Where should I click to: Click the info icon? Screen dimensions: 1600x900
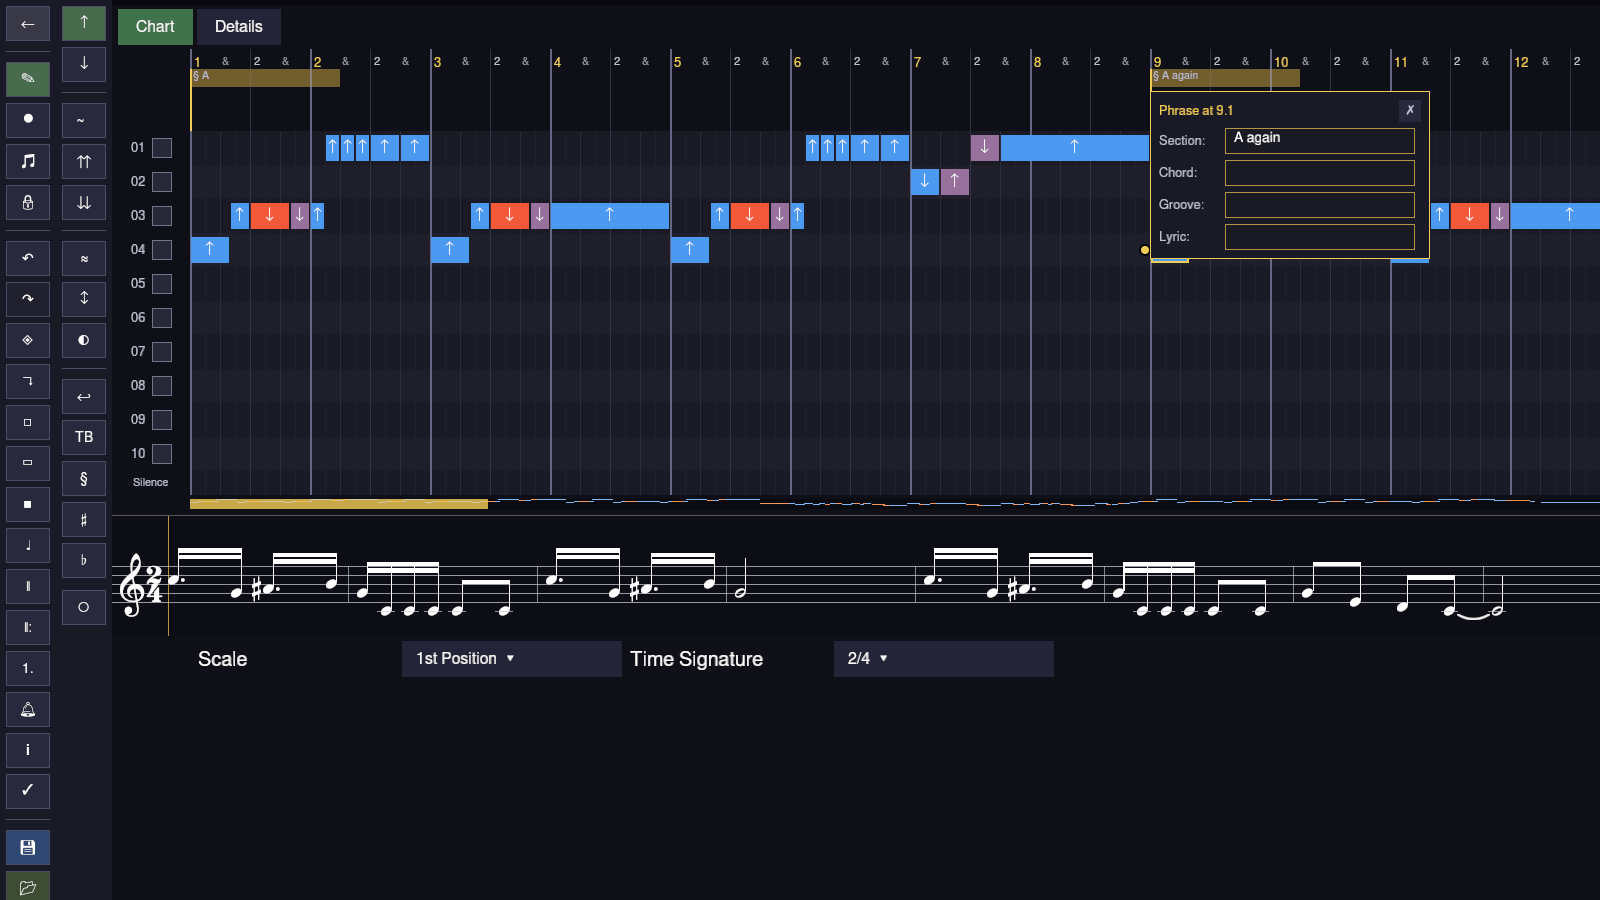click(x=28, y=750)
